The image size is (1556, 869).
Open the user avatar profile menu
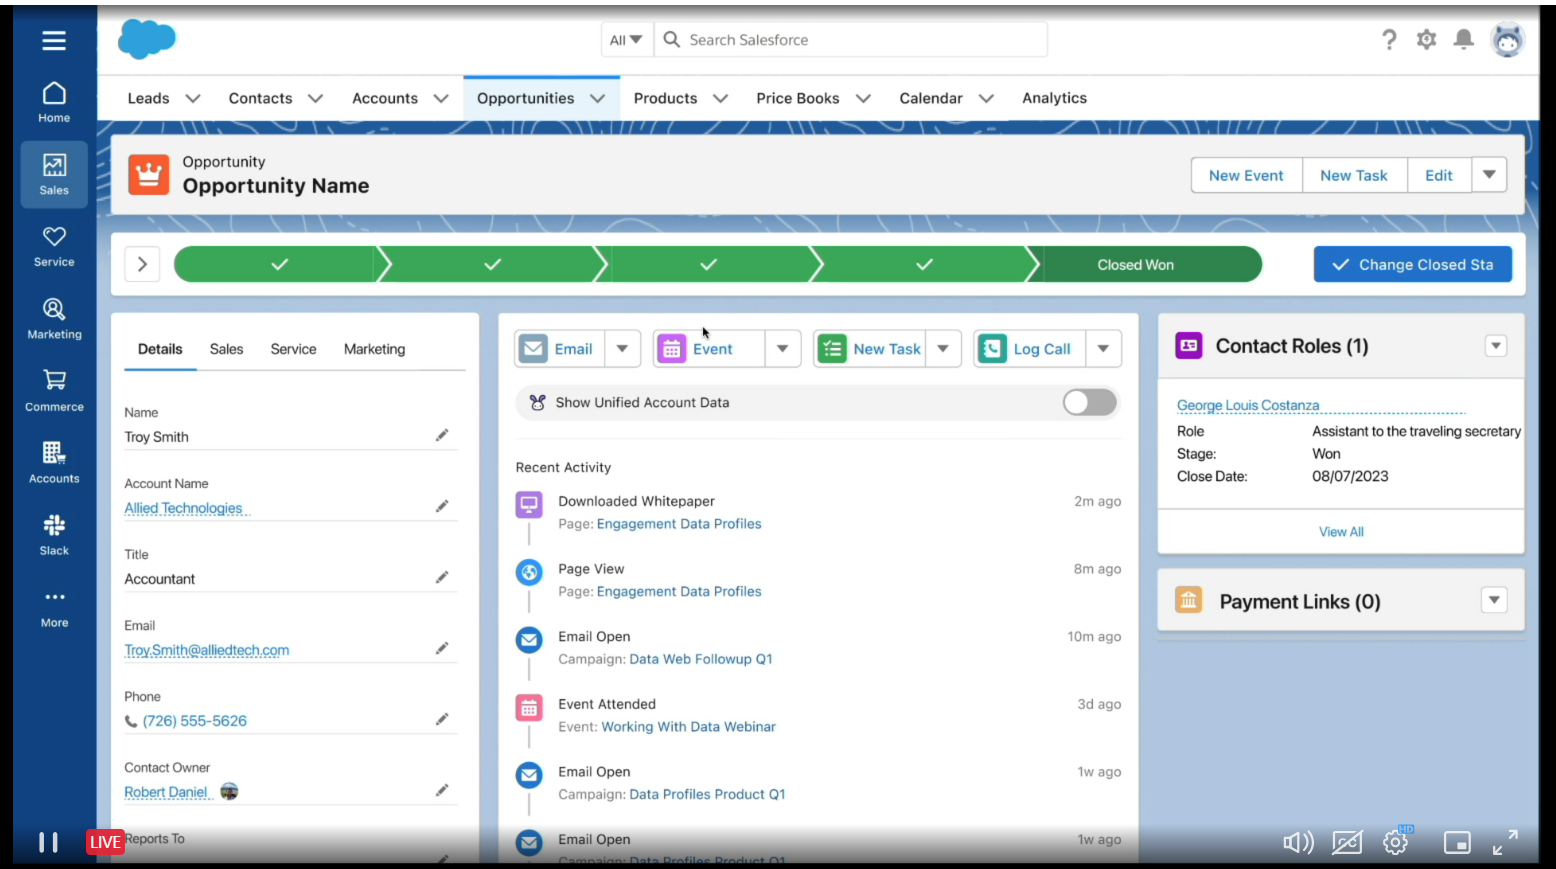[1507, 40]
